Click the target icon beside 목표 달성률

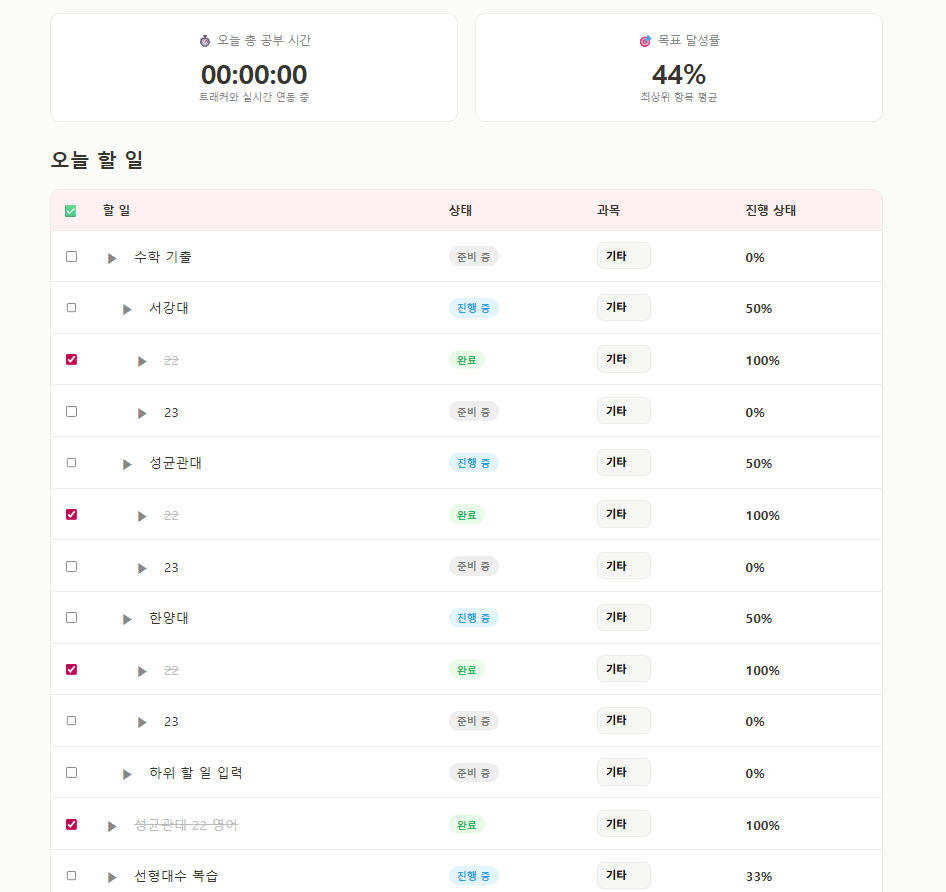[645, 41]
